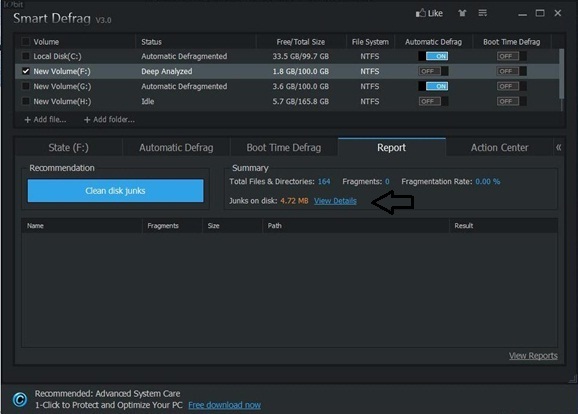Viewport: 578px width, 414px height.
Task: Click the 'Deep Analyzed' status text
Action: point(167,71)
